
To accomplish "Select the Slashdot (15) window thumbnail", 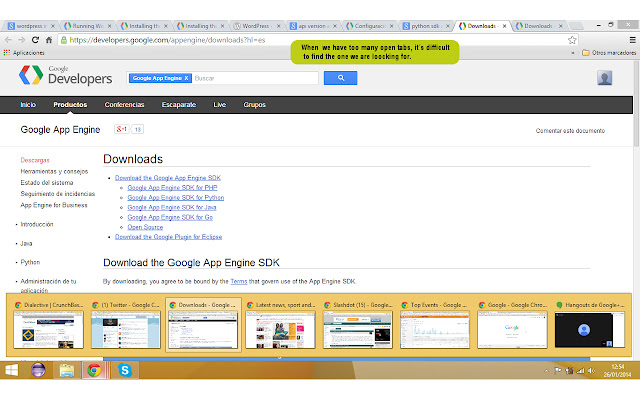I will pyautogui.click(x=358, y=325).
